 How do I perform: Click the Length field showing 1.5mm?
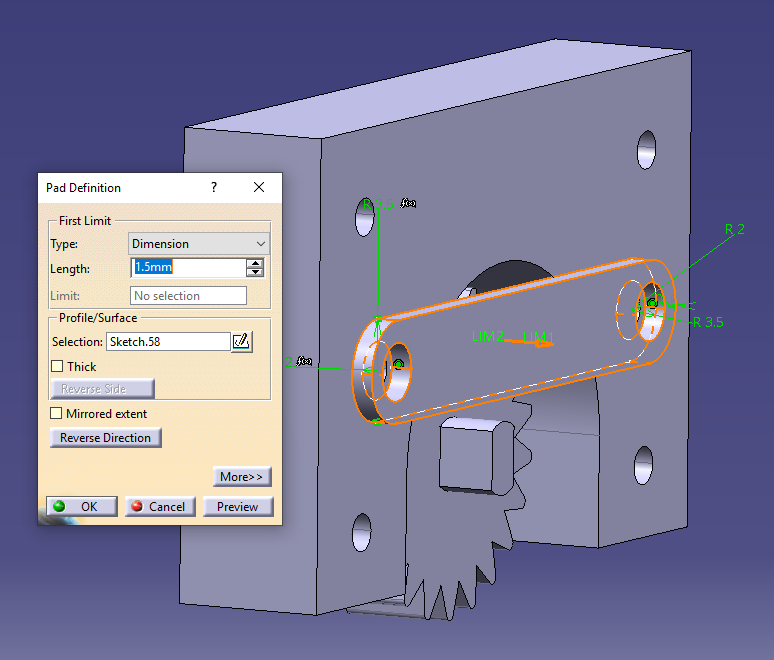188,268
